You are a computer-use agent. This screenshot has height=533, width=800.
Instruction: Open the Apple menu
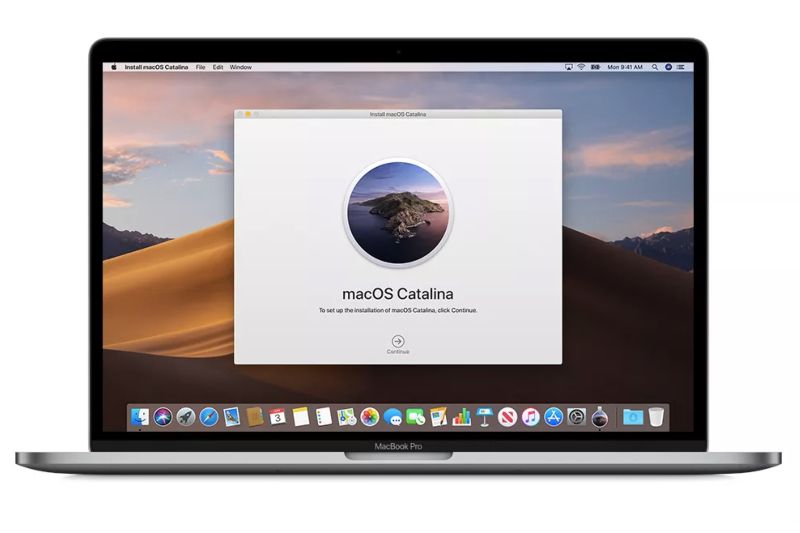[x=113, y=67]
